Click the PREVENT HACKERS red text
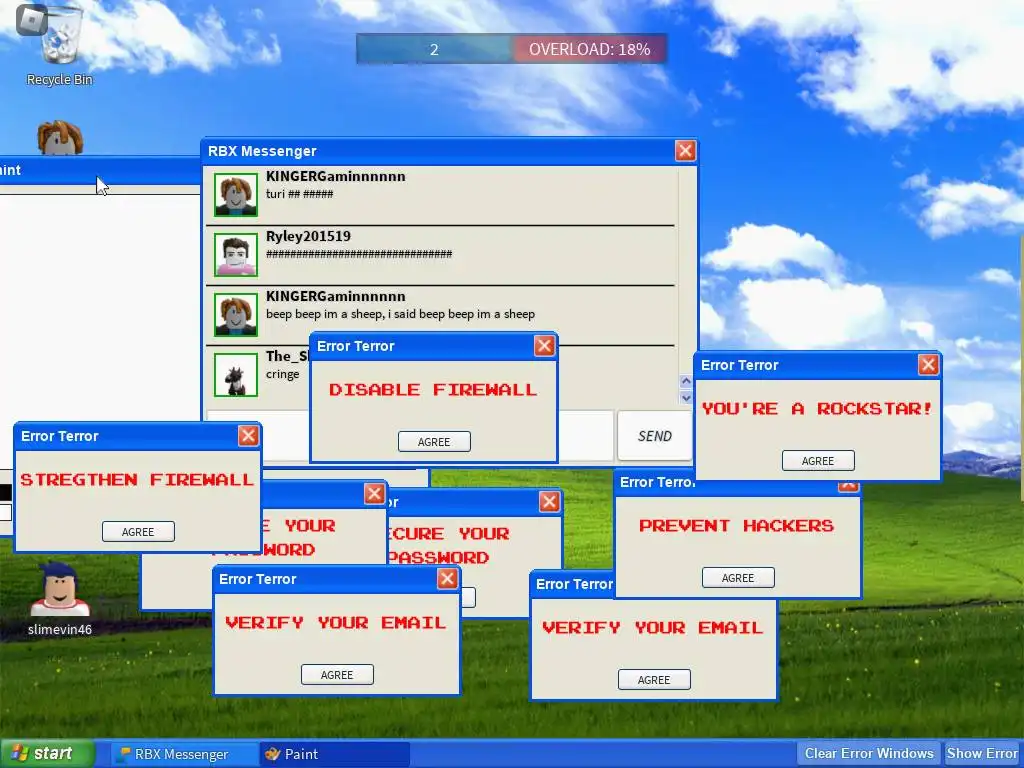The width and height of the screenshot is (1024, 768). [737, 526]
